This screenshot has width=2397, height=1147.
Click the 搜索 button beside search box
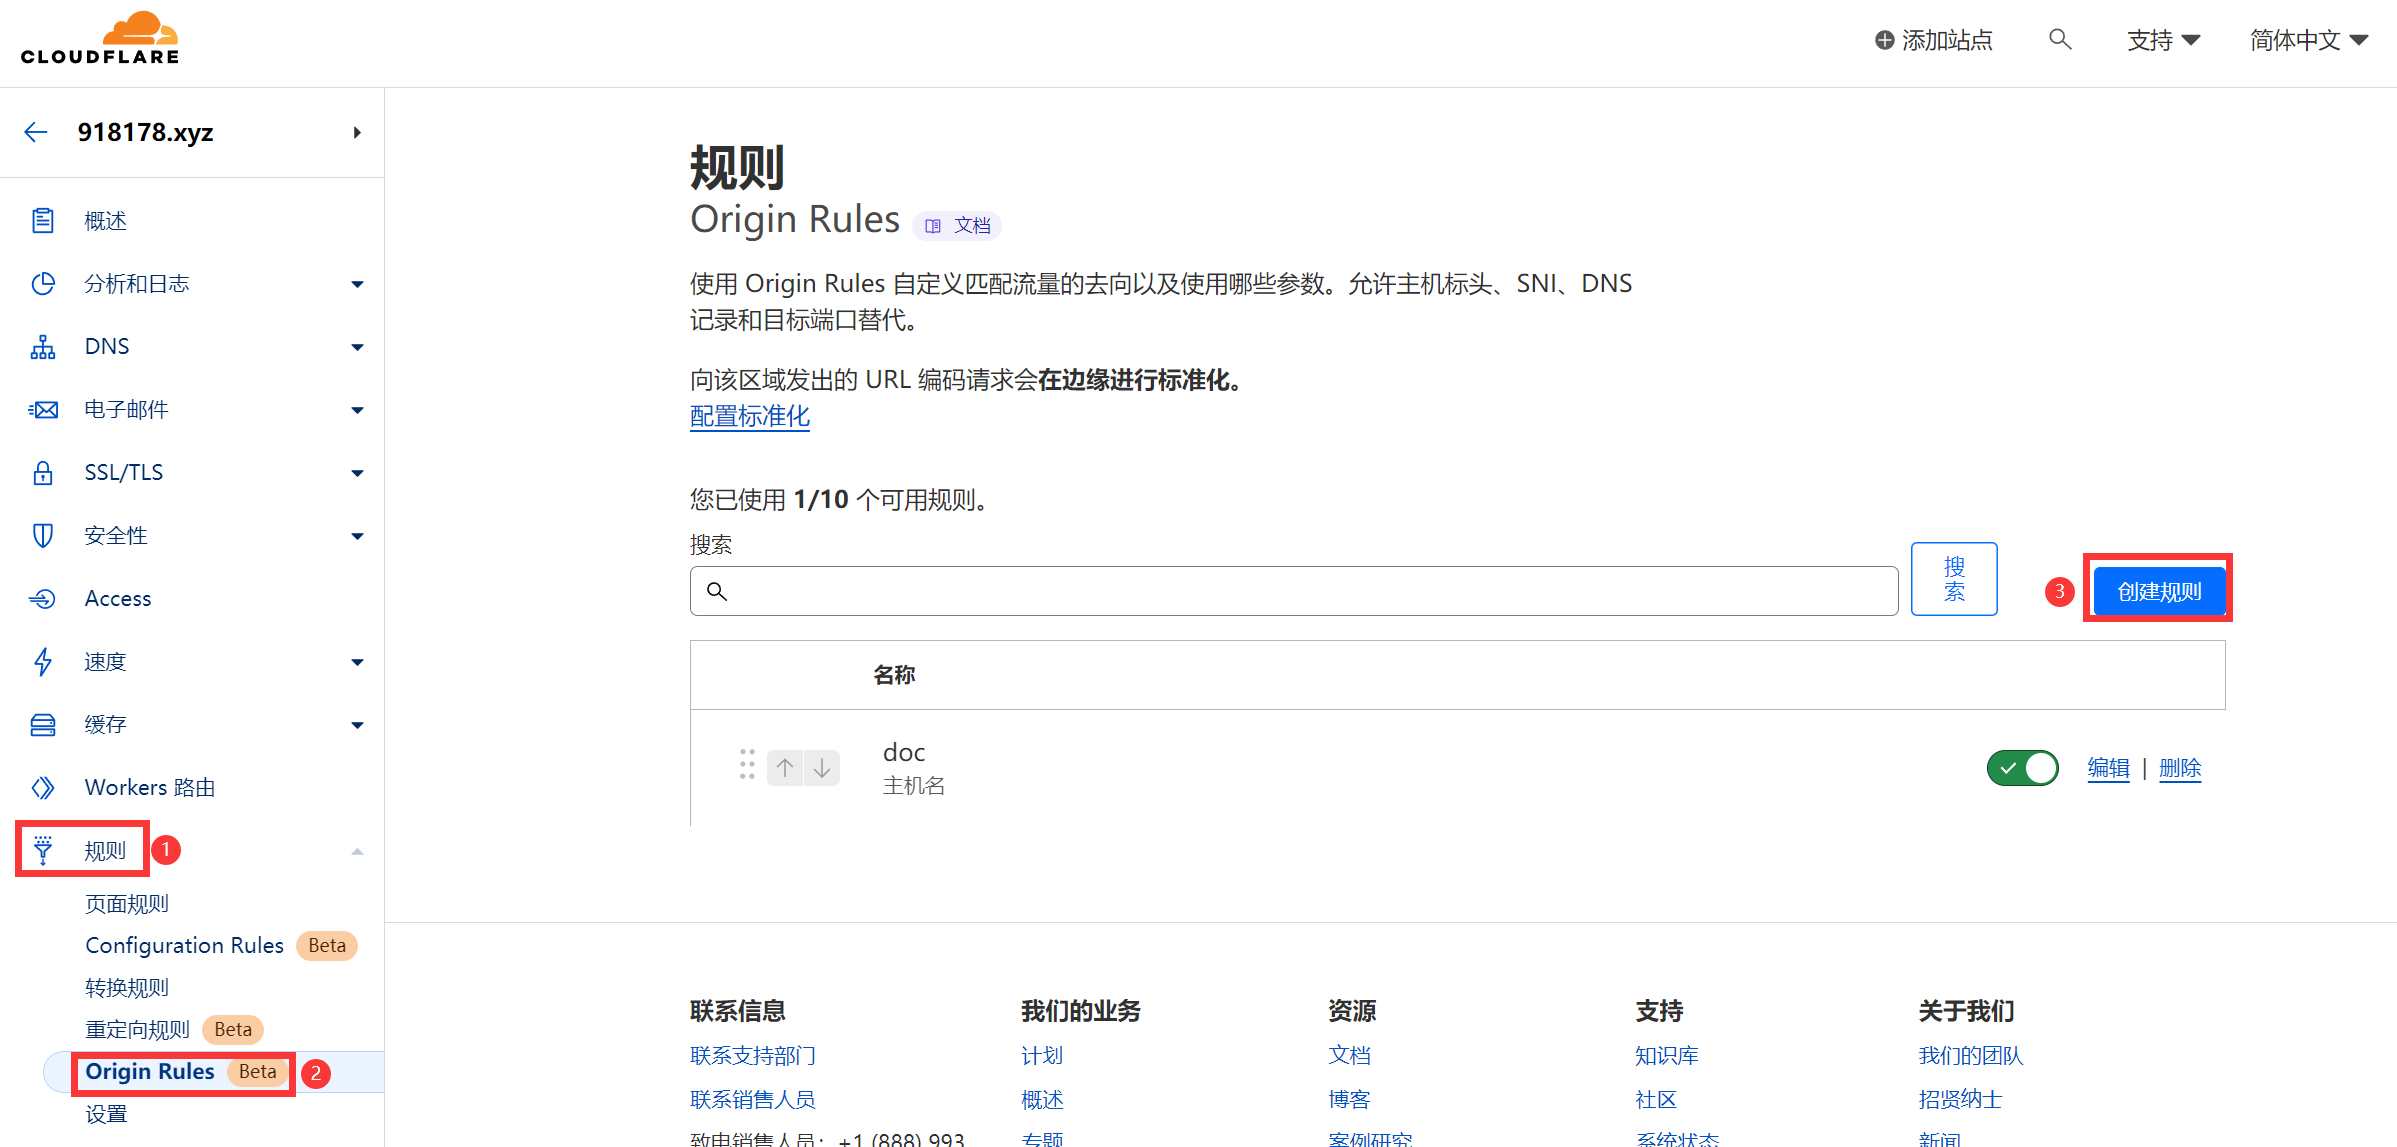click(1954, 579)
